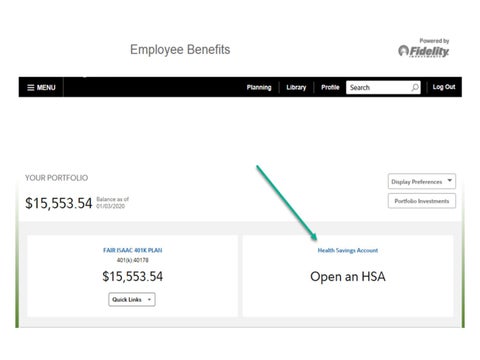Open the FAIR ISAAC 401K PLAN link

133,250
